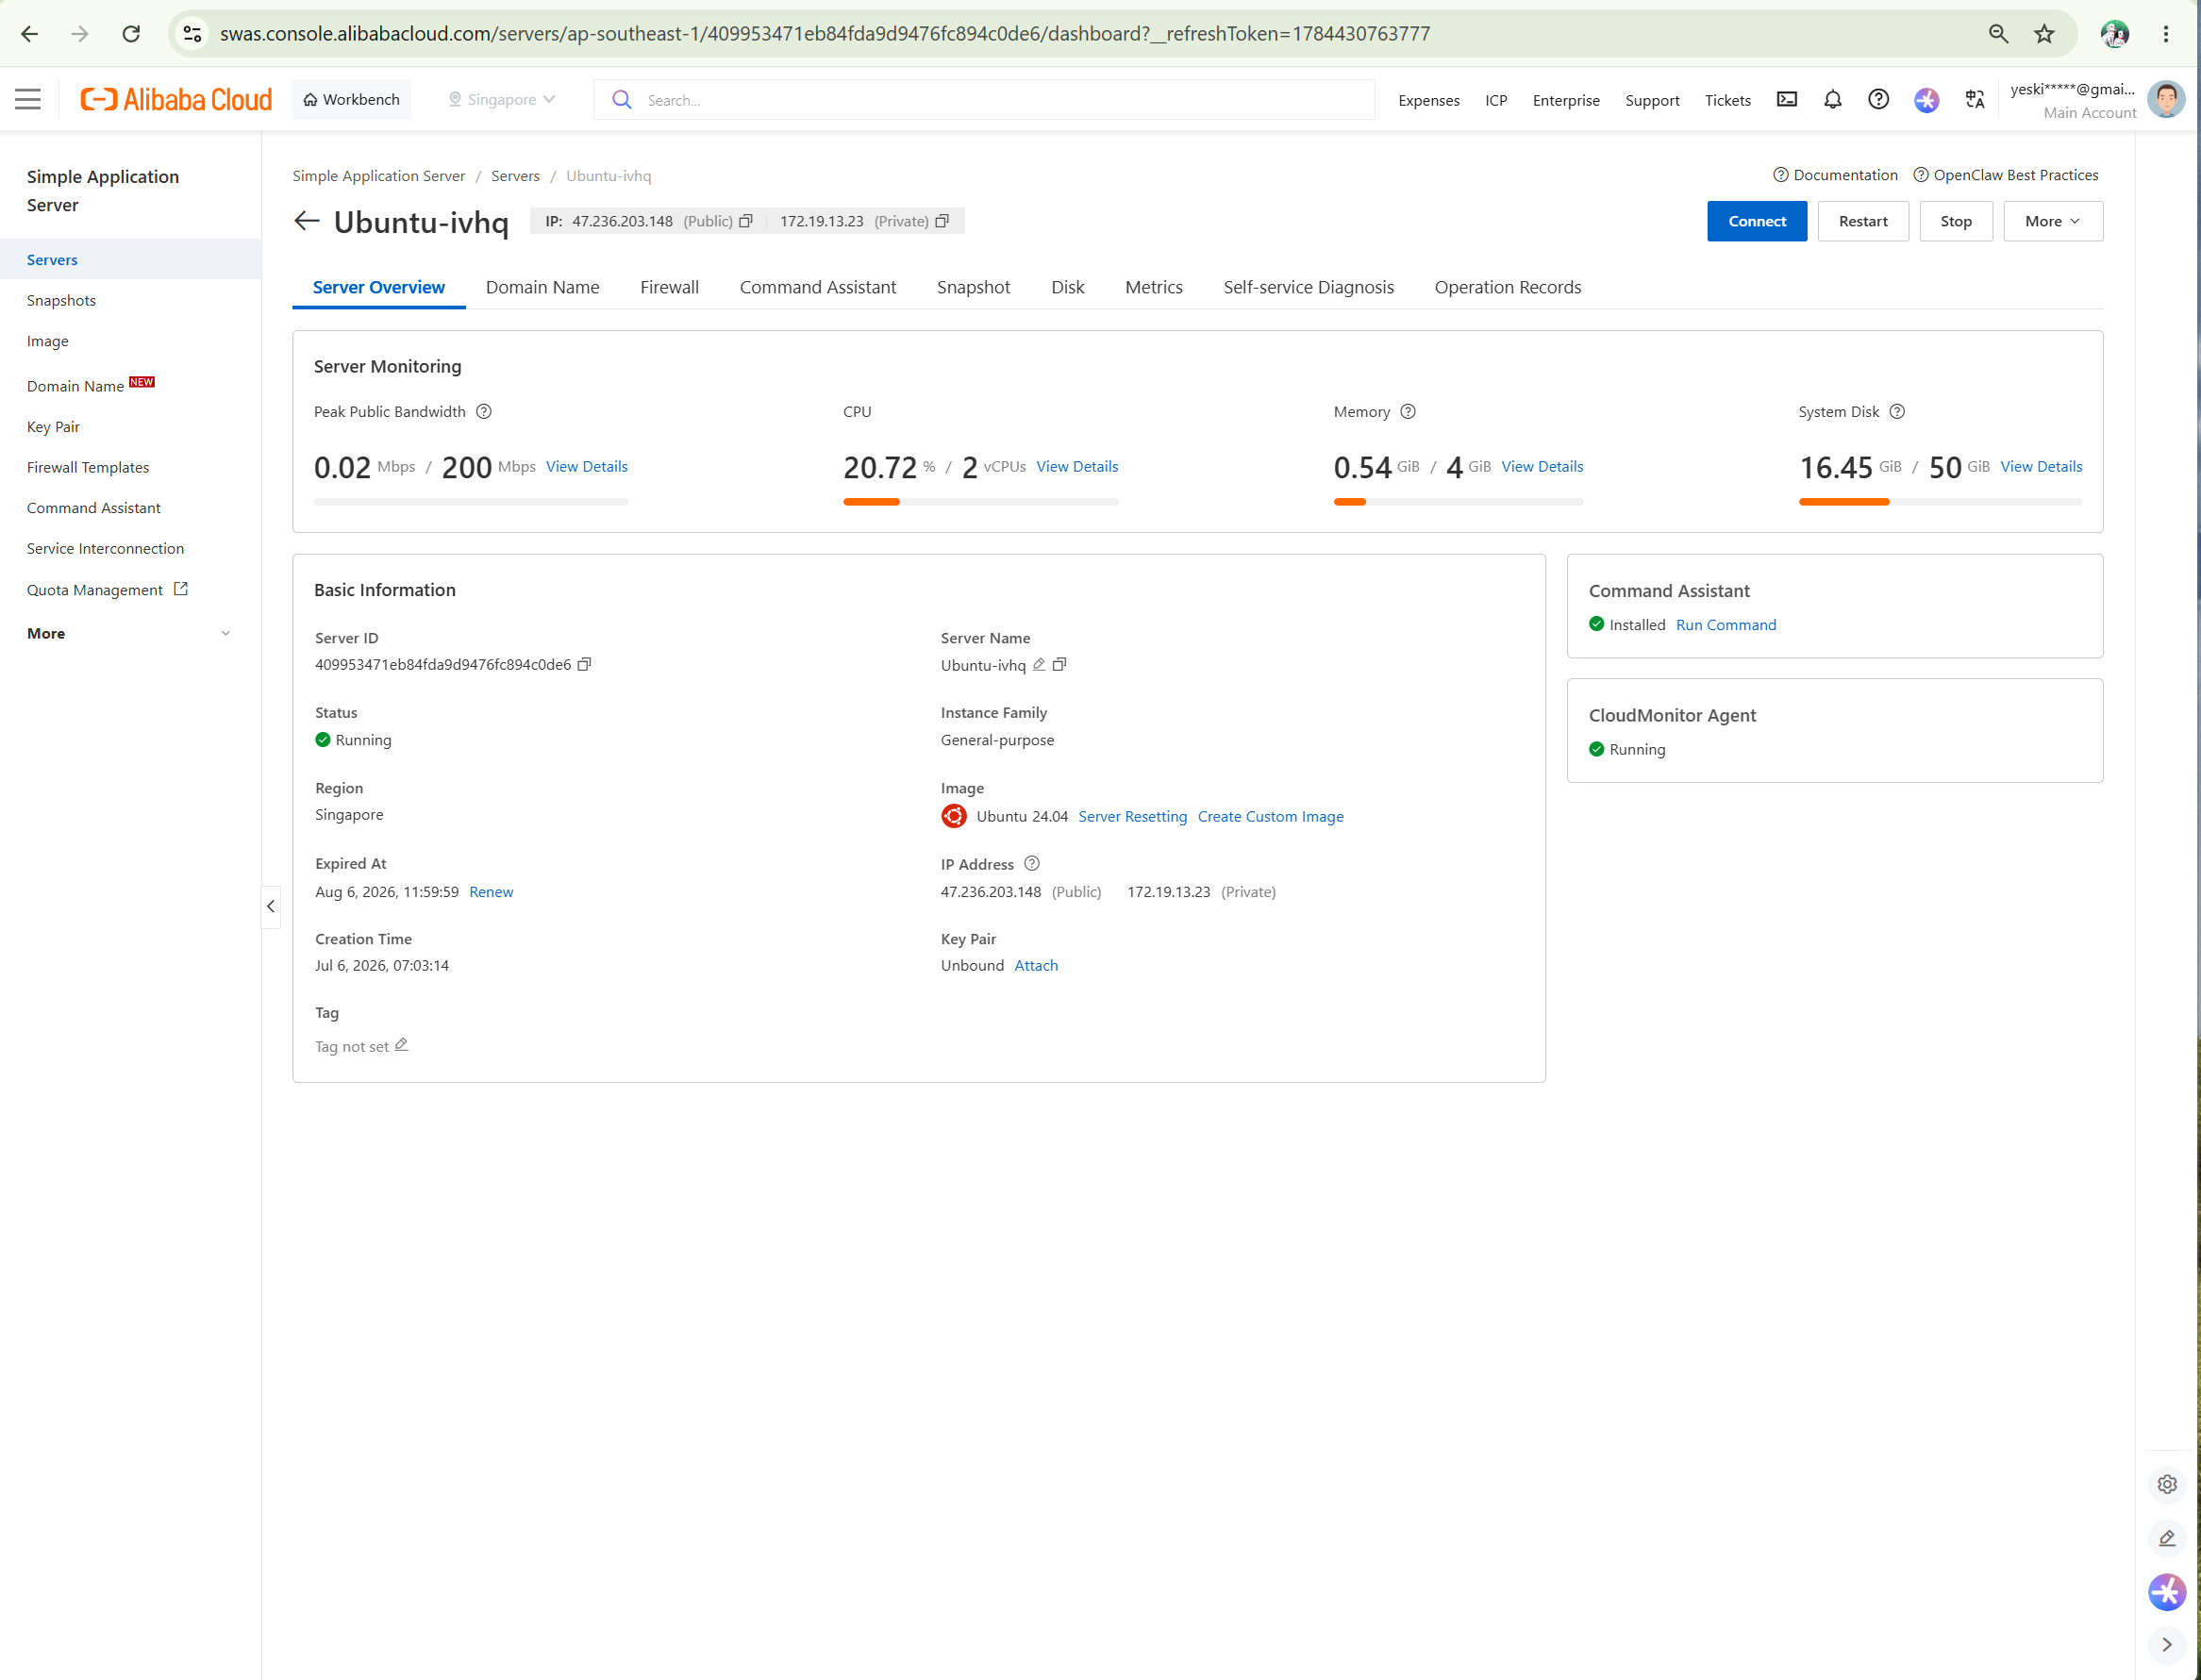Screen dimensions: 2201x1680
Task: Open Cloud Shell terminal icon
Action: coord(1786,99)
